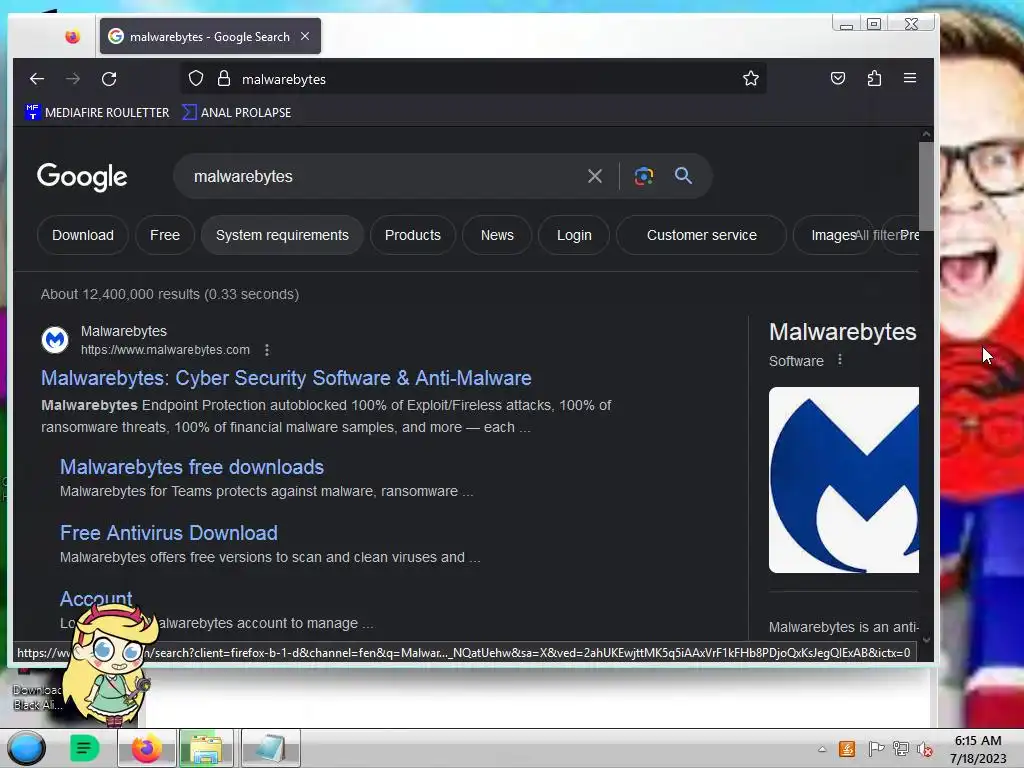Open Malwarebytes result favicon

point(55,340)
